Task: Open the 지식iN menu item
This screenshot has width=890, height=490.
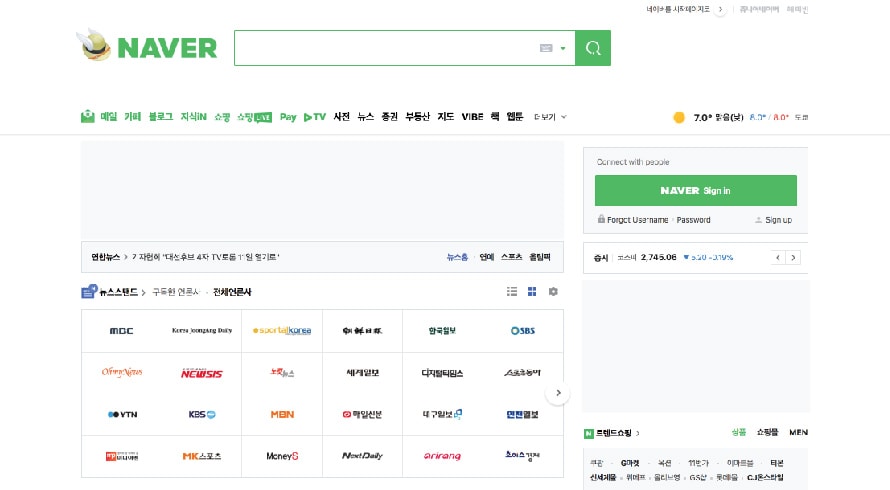Action: tap(194, 116)
